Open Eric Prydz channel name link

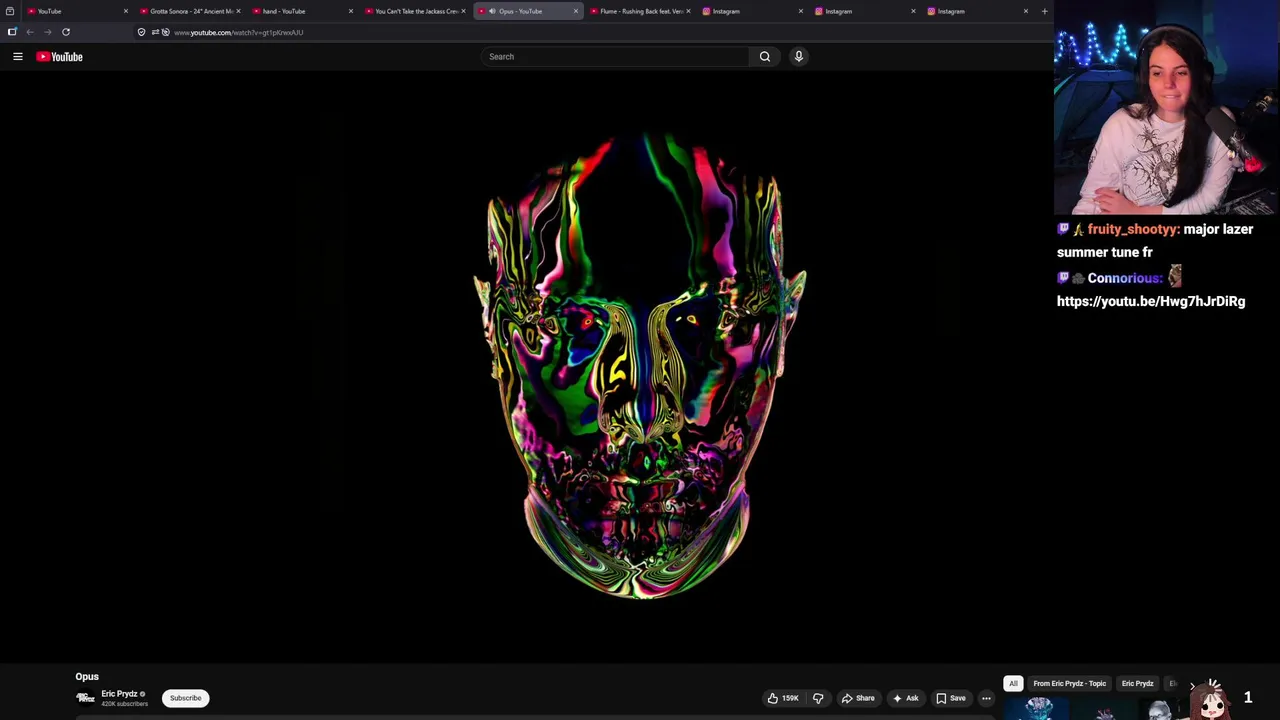(119, 694)
